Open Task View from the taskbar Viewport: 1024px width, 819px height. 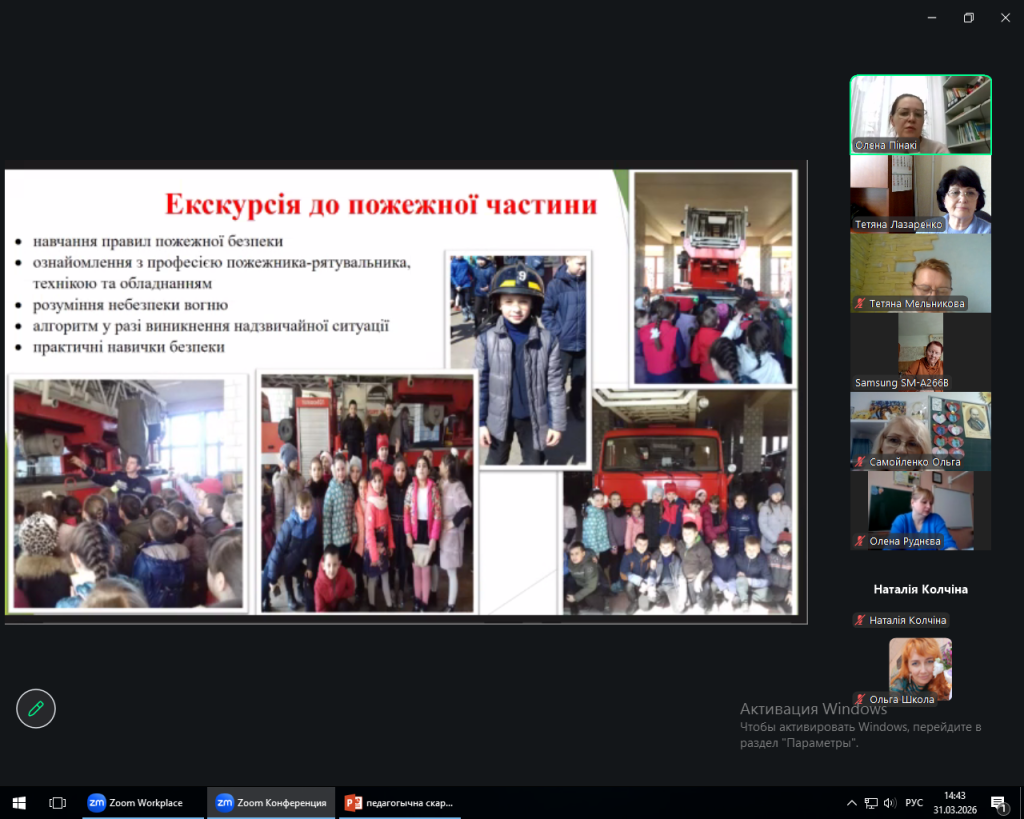(x=57, y=802)
